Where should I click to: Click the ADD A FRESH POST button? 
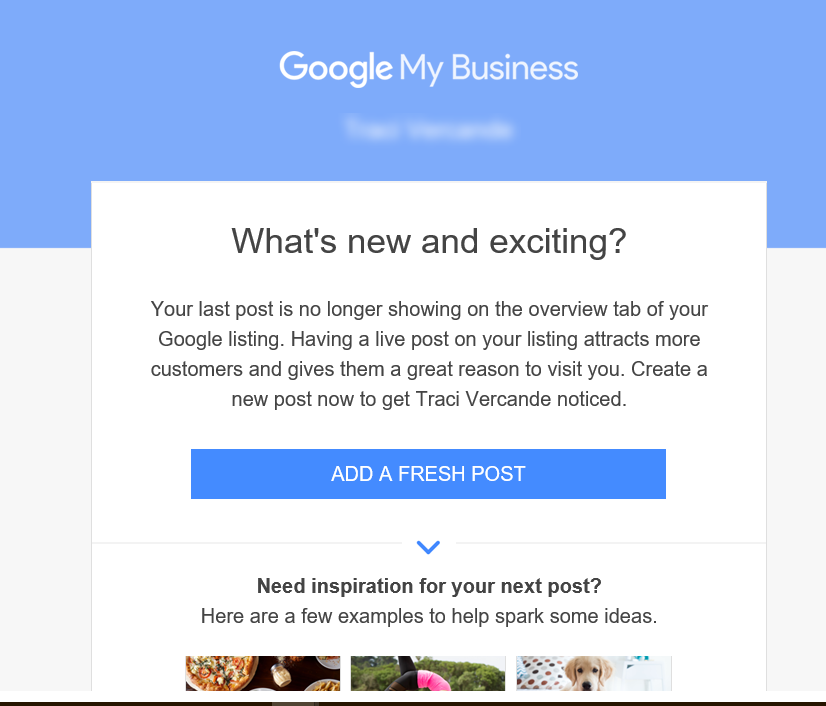click(x=428, y=474)
